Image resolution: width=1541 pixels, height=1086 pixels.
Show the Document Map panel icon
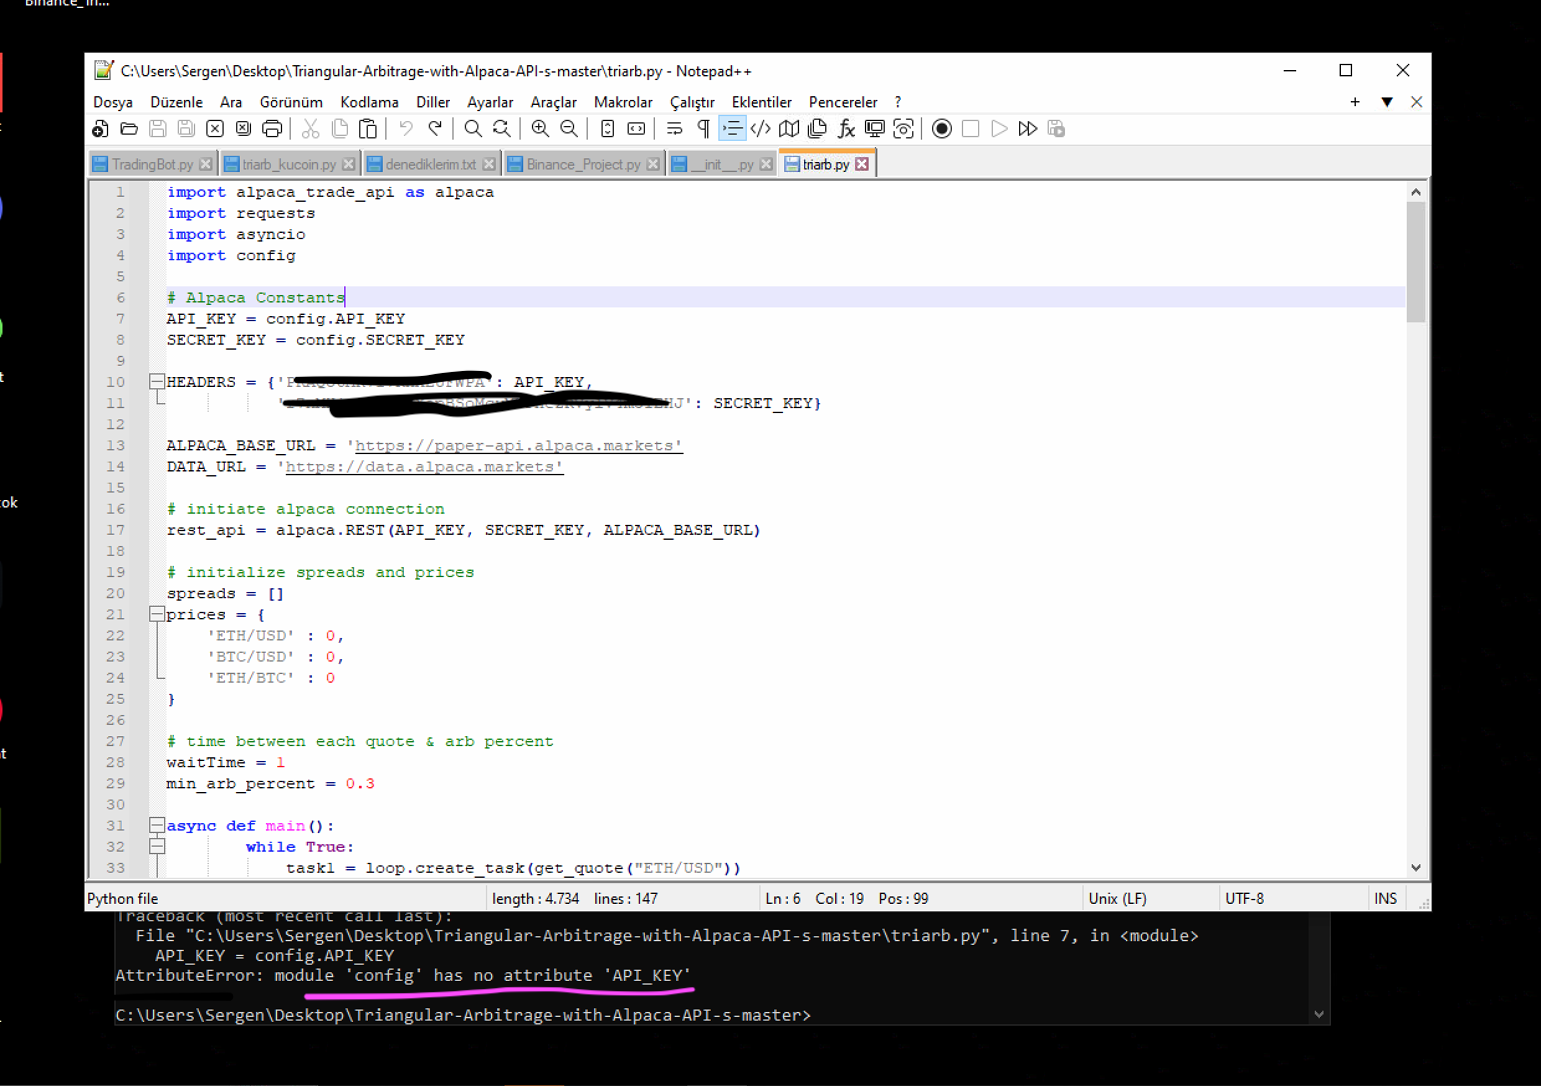tap(789, 129)
